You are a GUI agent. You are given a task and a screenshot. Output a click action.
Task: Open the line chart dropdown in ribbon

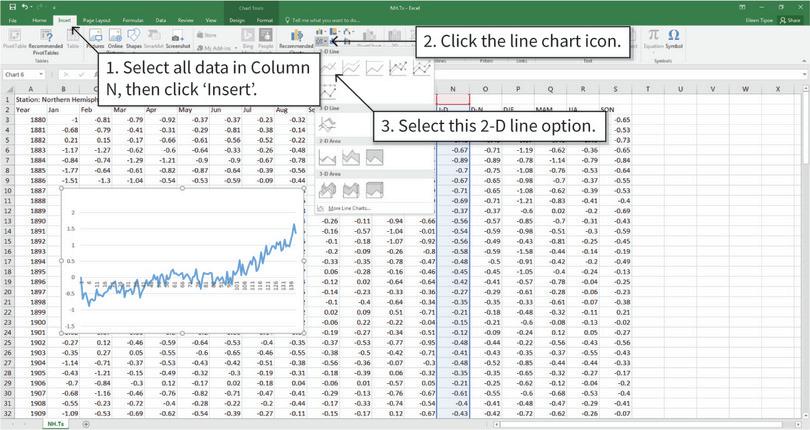coord(331,33)
